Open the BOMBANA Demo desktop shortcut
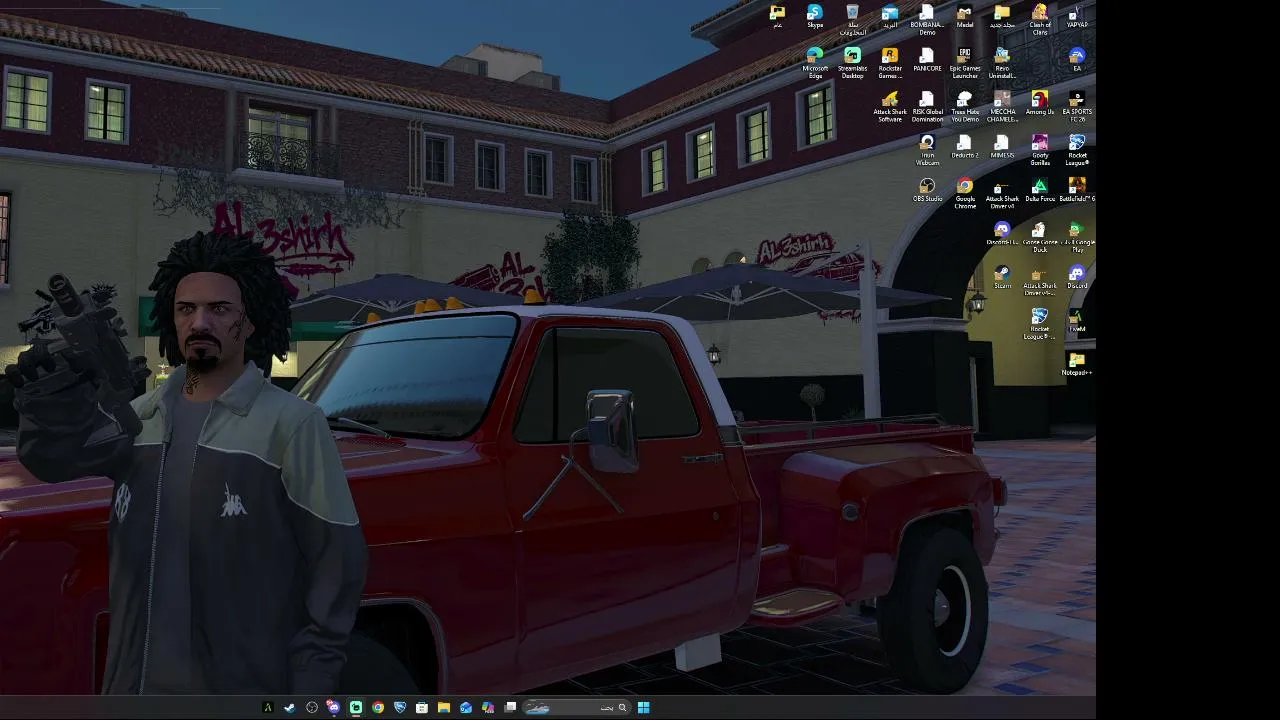This screenshot has width=1280, height=720. click(927, 20)
